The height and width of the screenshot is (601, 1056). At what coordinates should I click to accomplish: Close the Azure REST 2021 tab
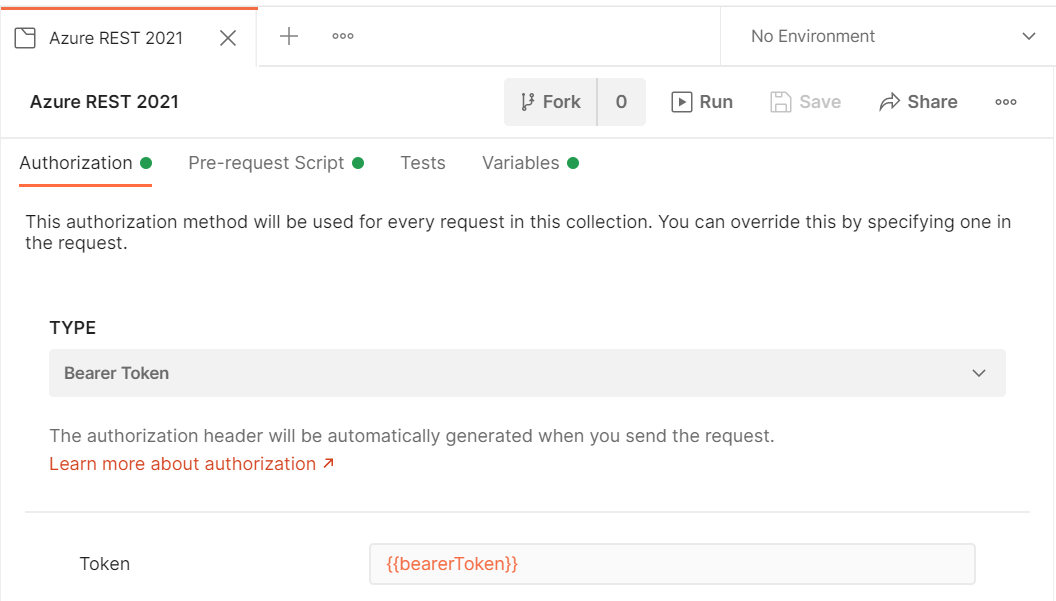[227, 37]
